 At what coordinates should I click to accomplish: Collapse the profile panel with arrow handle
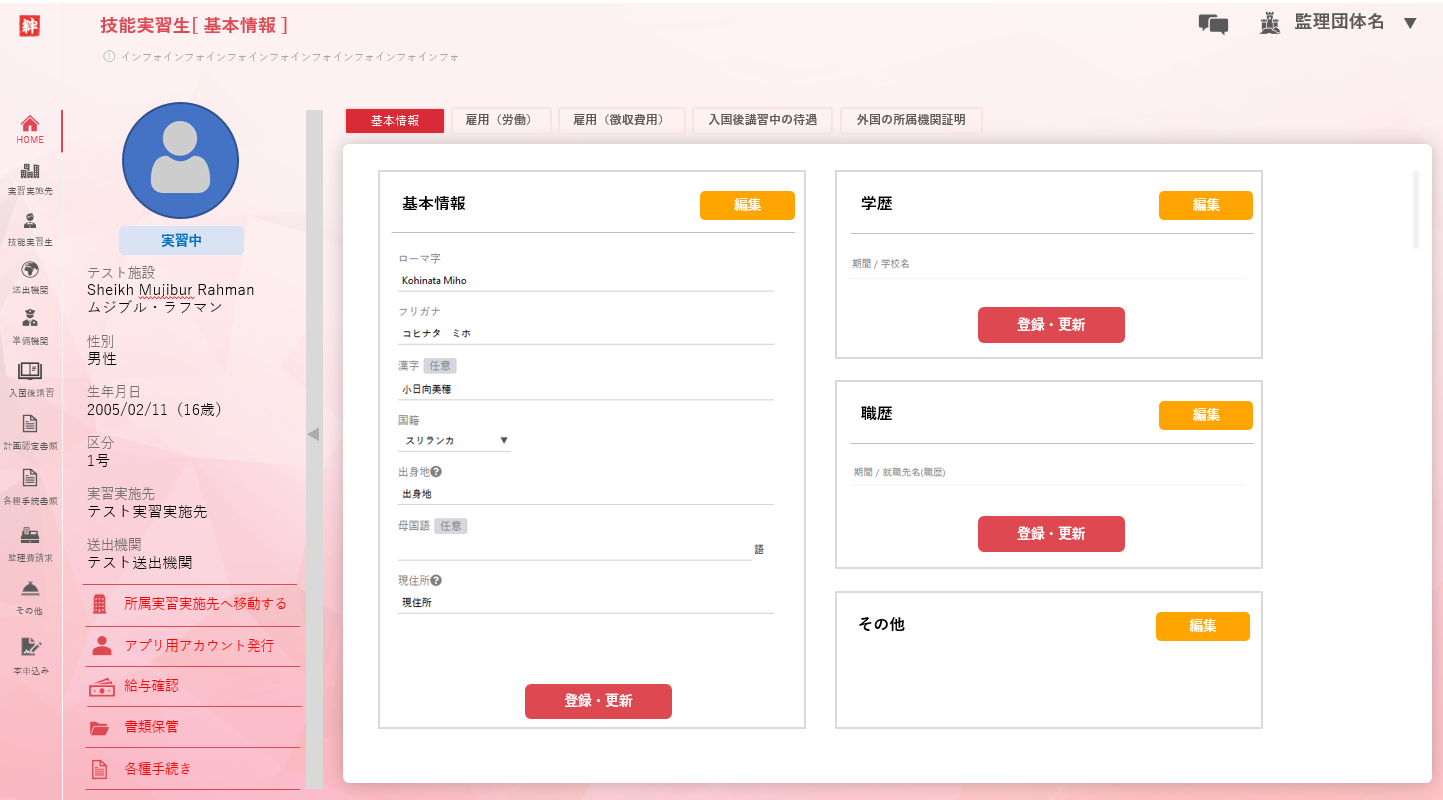(313, 434)
